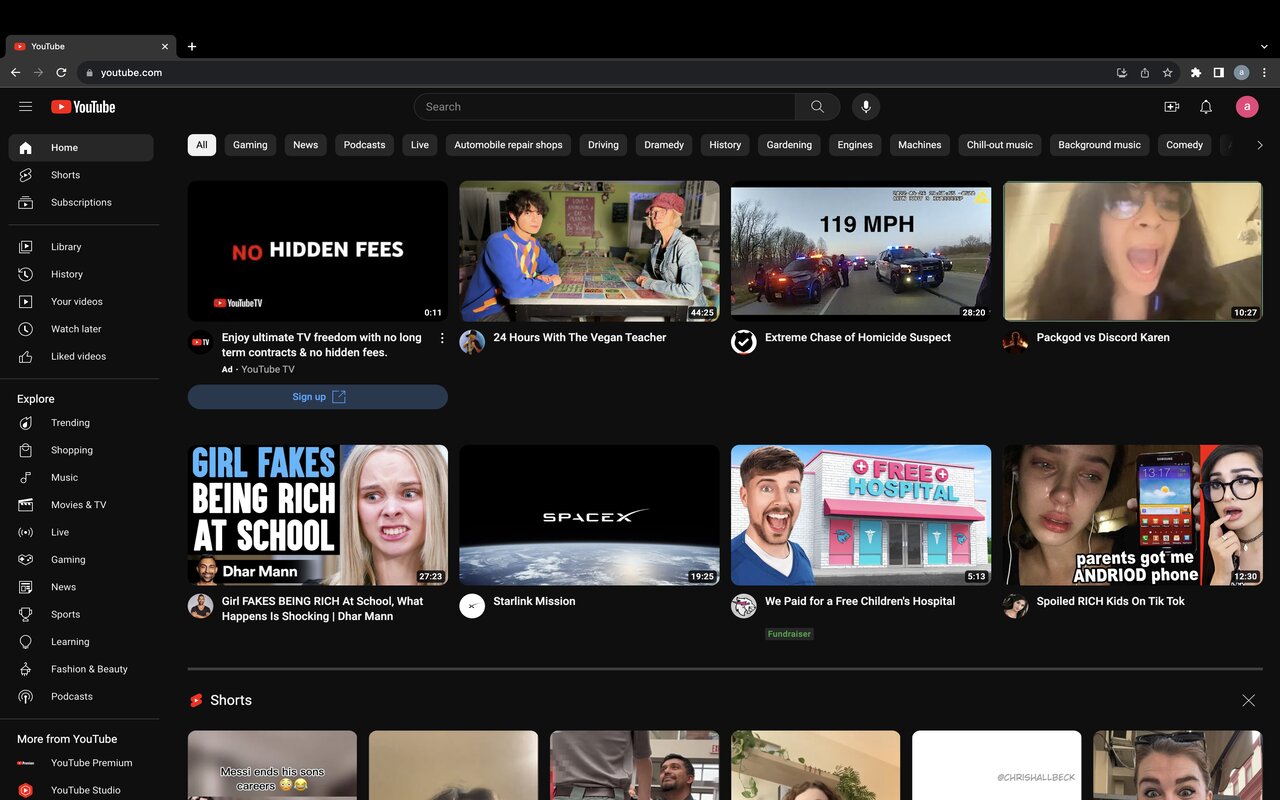This screenshot has width=1280, height=800.
Task: Open the notifications bell
Action: 1206,106
